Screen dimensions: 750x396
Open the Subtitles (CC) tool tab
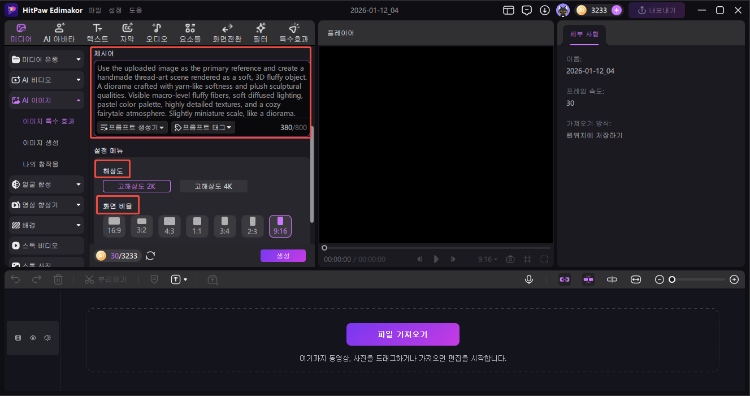click(x=127, y=33)
